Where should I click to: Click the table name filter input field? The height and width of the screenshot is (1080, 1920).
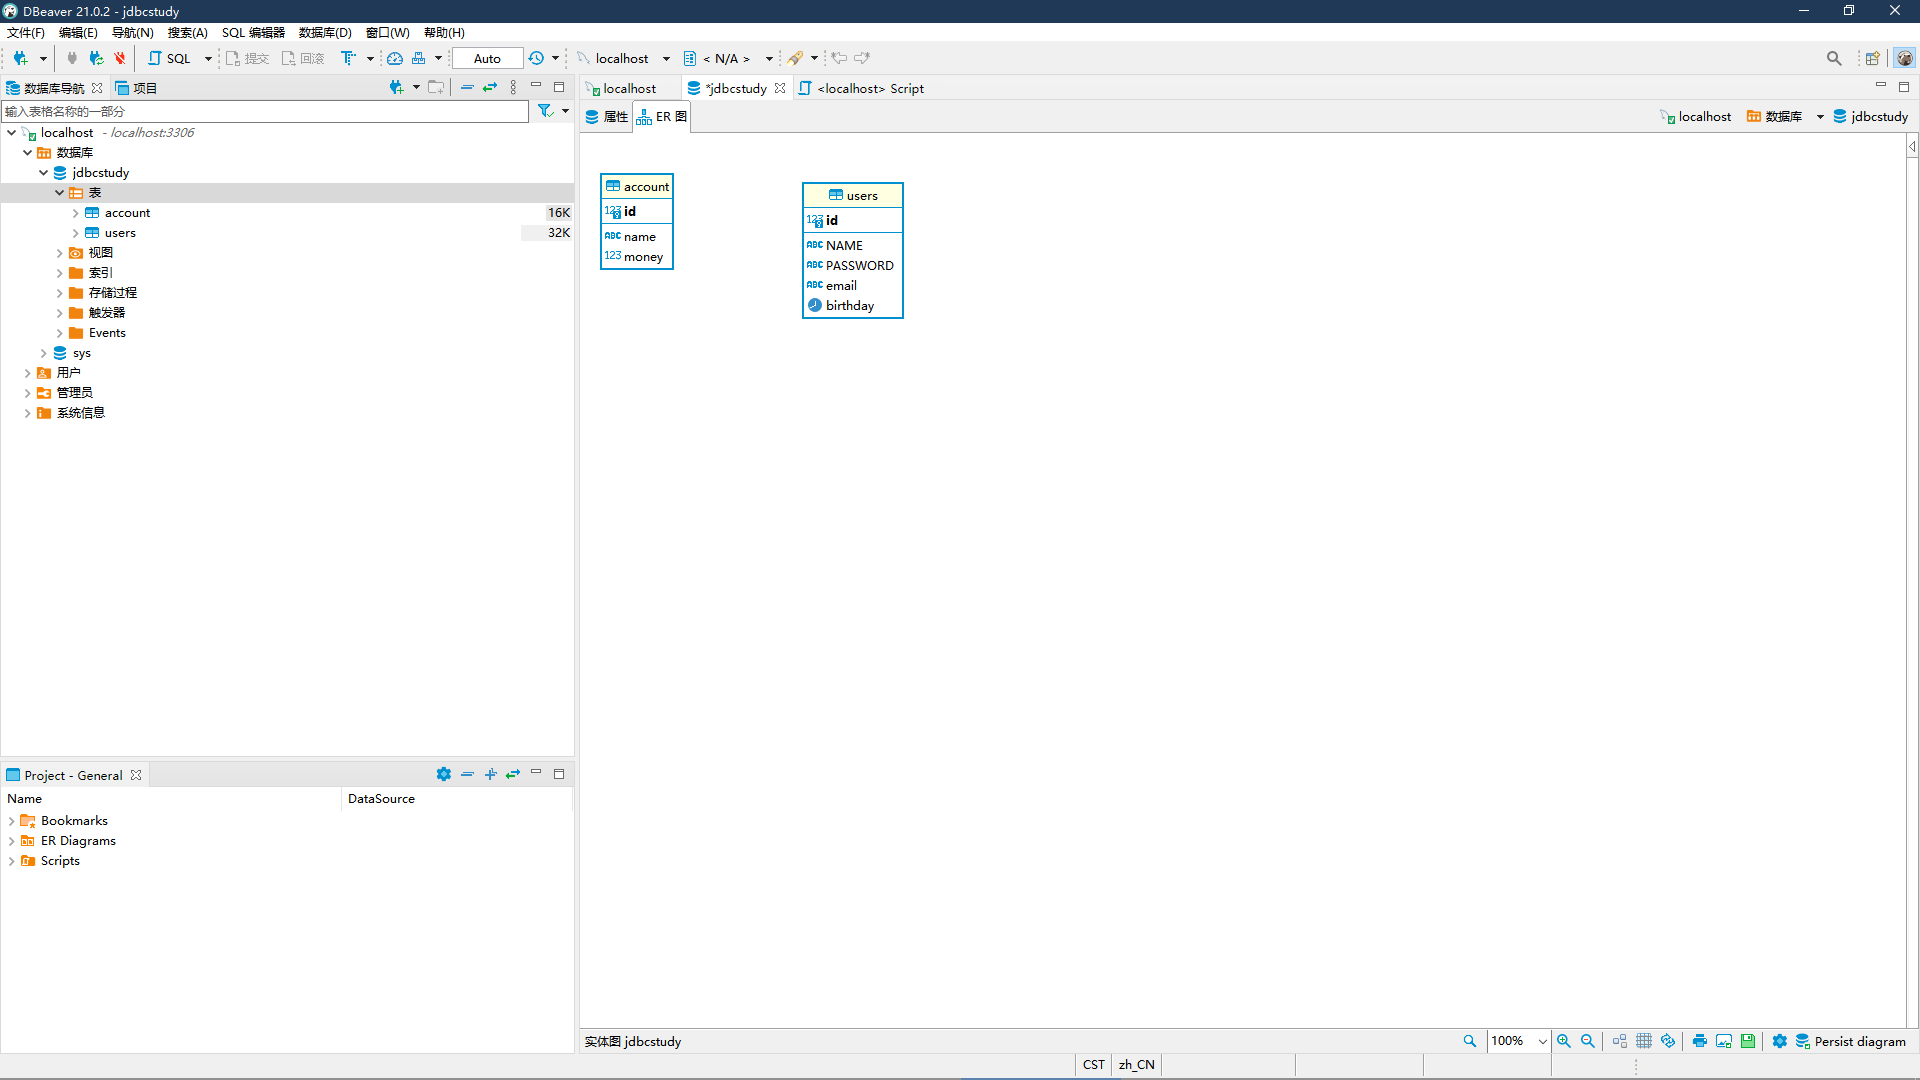265,111
